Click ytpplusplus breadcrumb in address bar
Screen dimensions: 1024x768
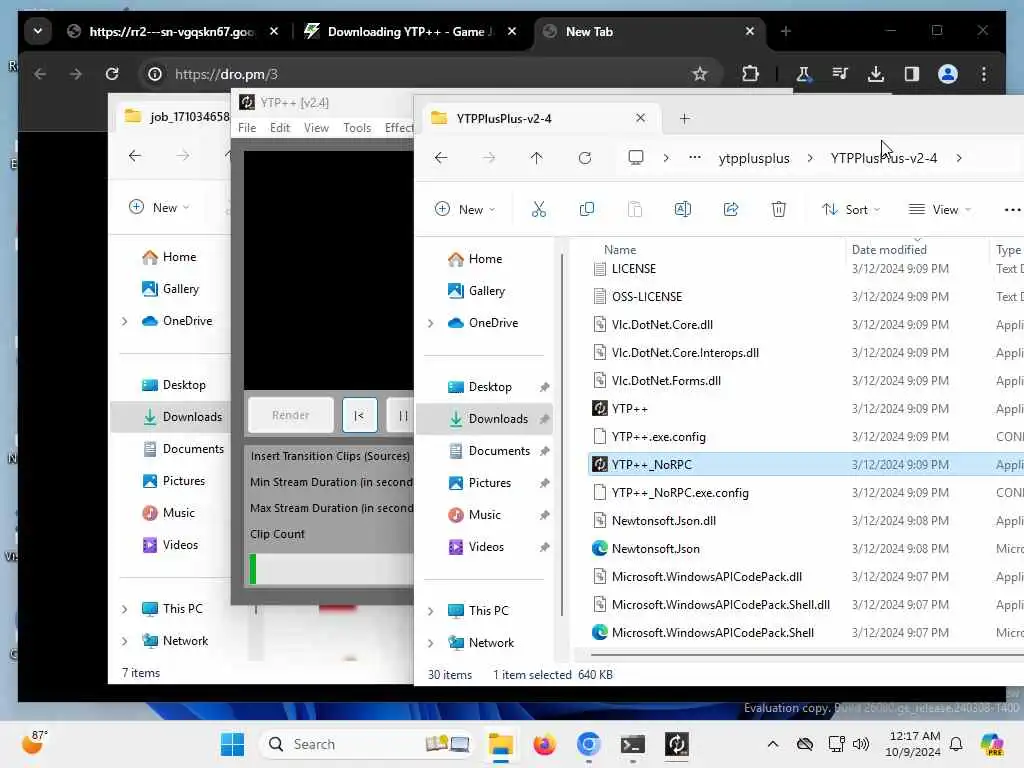[x=754, y=158]
